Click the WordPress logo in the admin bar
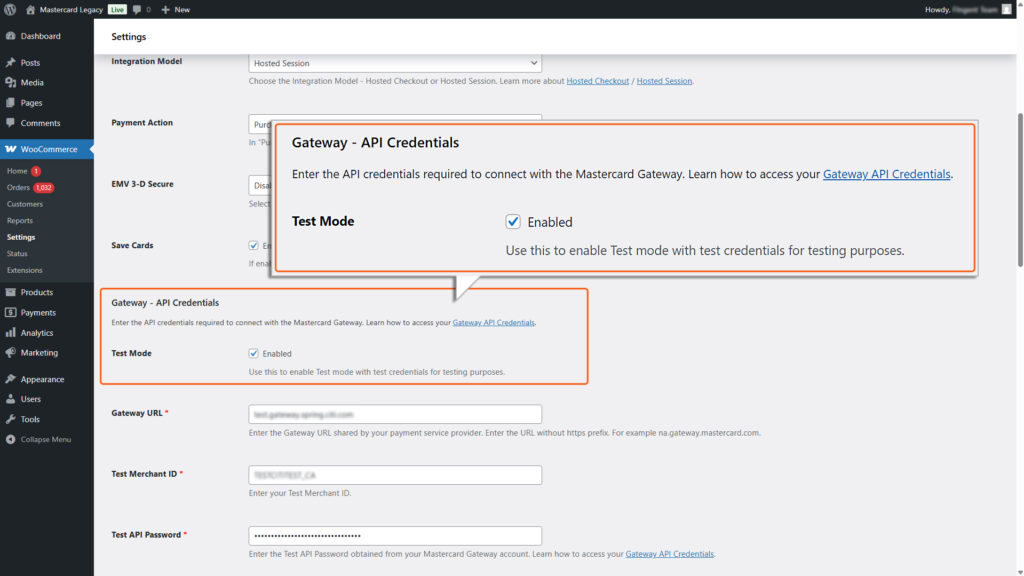This screenshot has width=1024, height=576. (10, 9)
